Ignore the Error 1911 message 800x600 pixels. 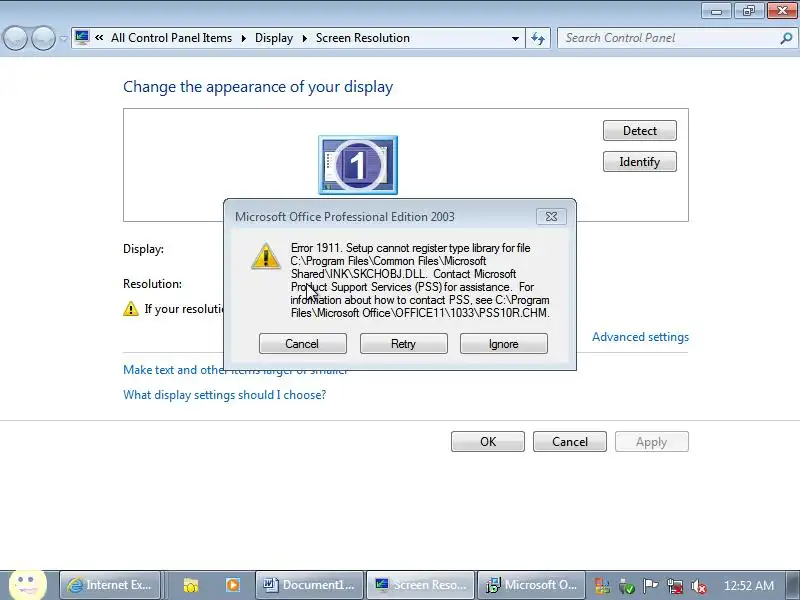click(504, 343)
